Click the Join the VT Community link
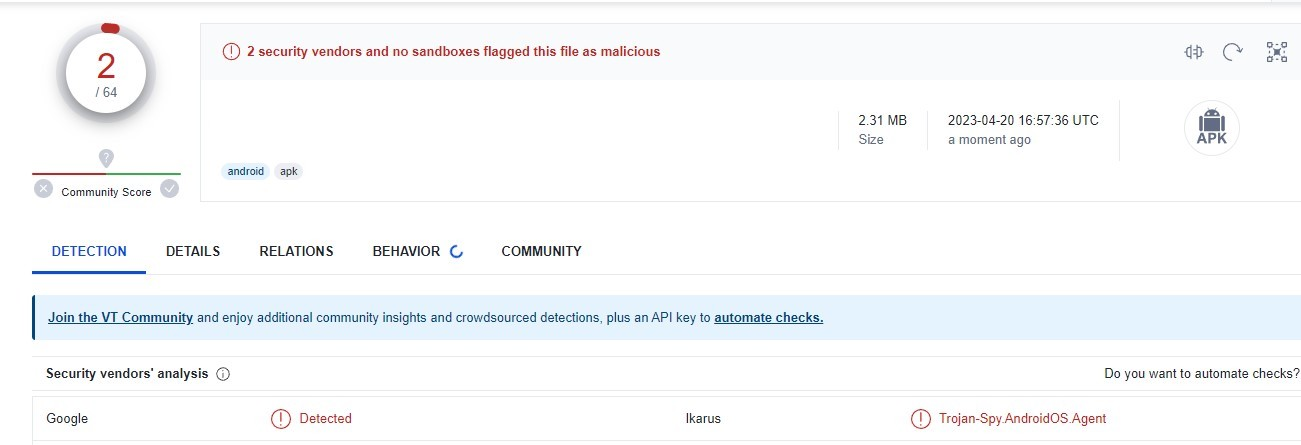Screen dimensions: 1301x445 [x=120, y=318]
